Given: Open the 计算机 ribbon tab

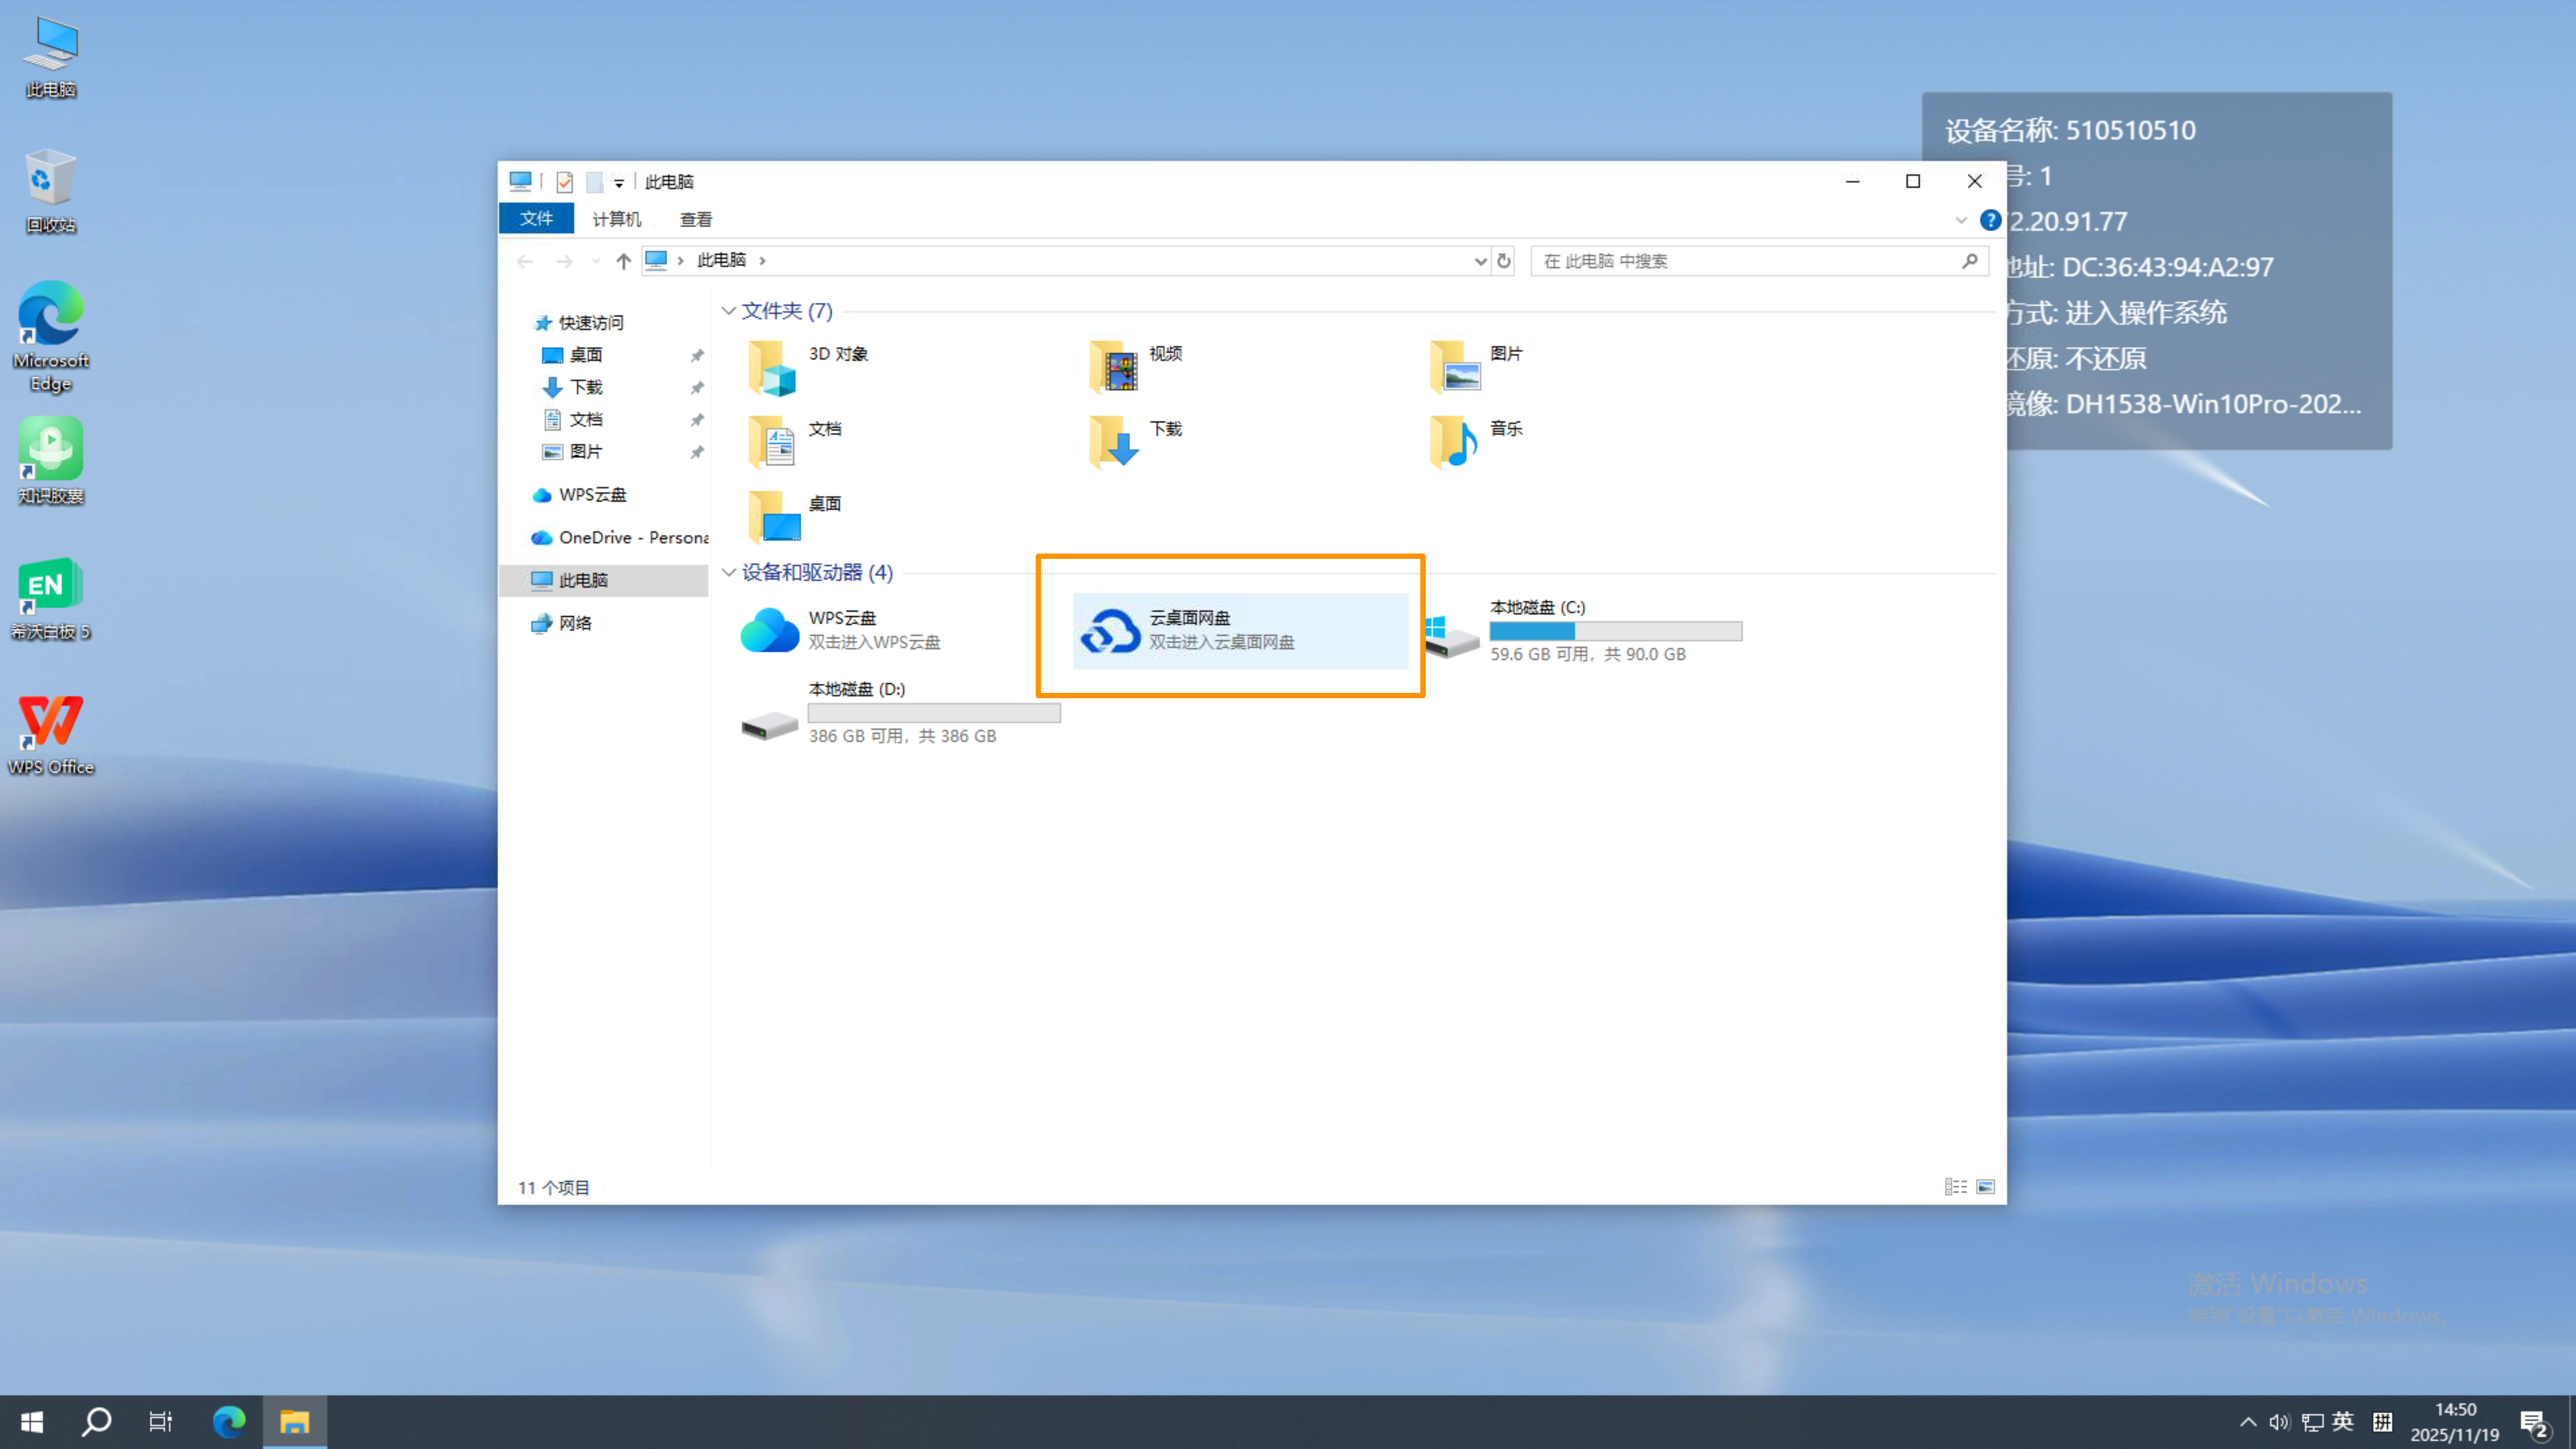Looking at the screenshot, I should click(x=617, y=219).
